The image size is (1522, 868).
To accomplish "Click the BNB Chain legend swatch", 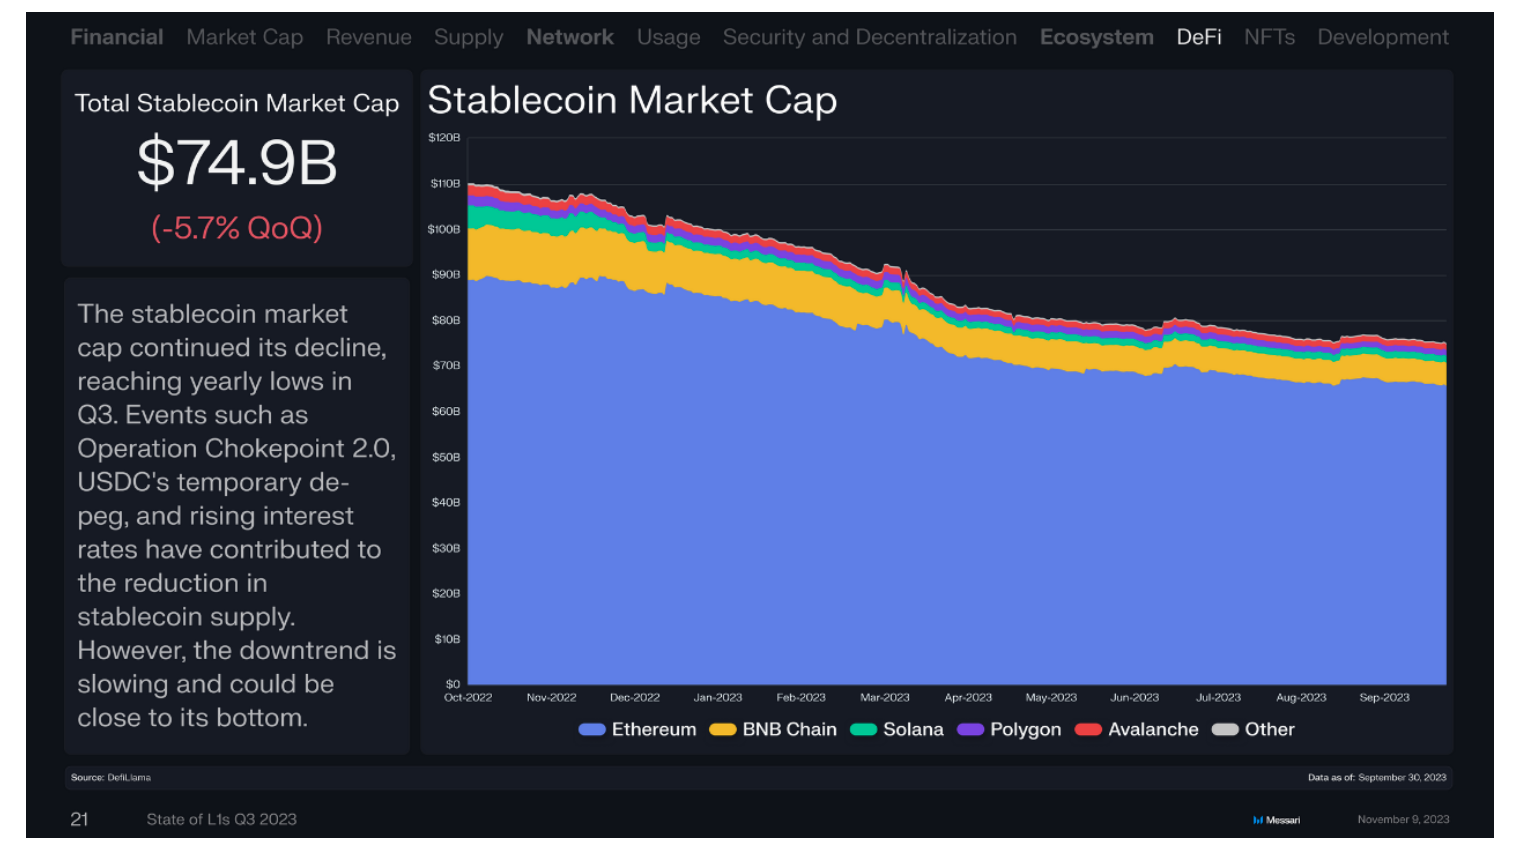I will [x=723, y=730].
